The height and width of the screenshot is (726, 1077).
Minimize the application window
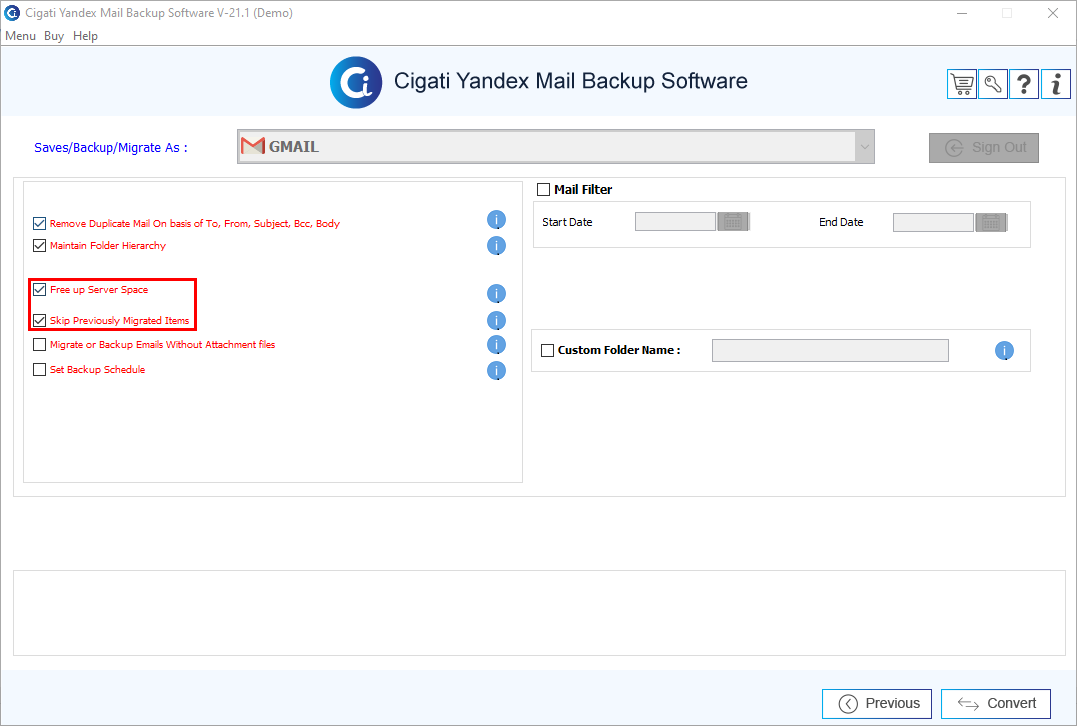click(x=962, y=13)
